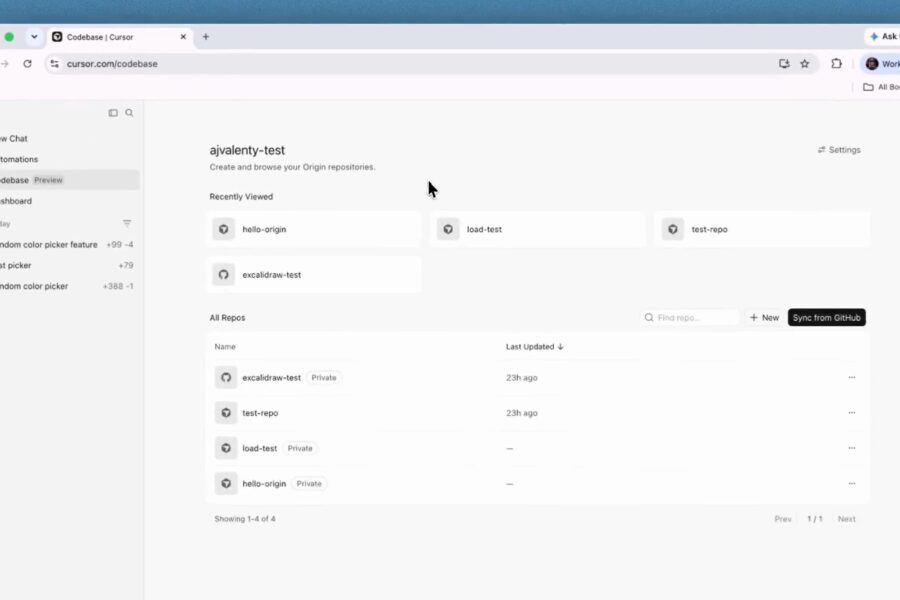Open the codebase Settings
Viewport: 900px width, 600px height.
(839, 150)
